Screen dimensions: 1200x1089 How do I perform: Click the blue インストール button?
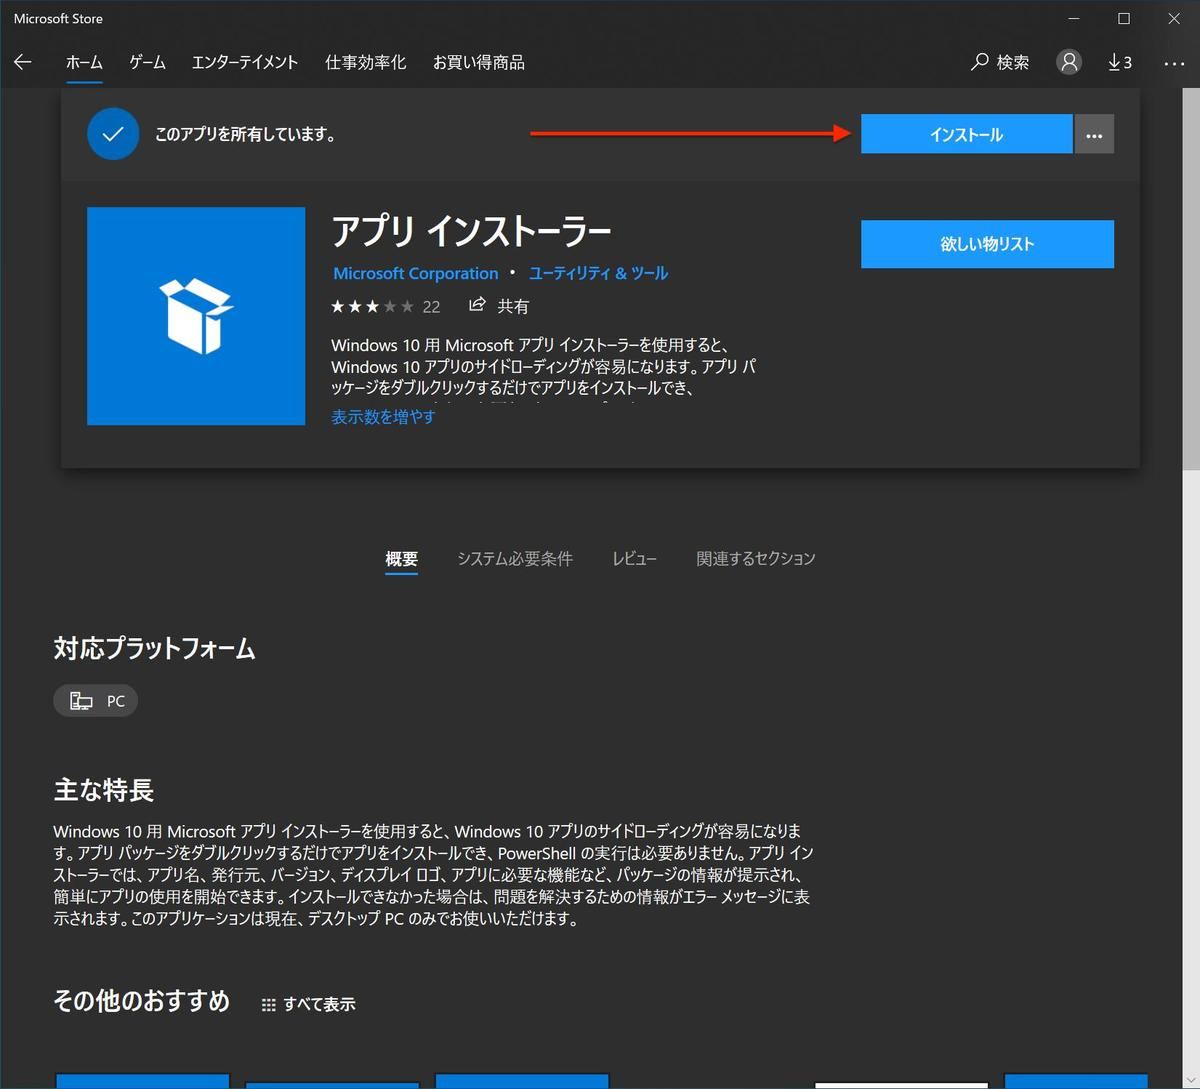(x=966, y=134)
